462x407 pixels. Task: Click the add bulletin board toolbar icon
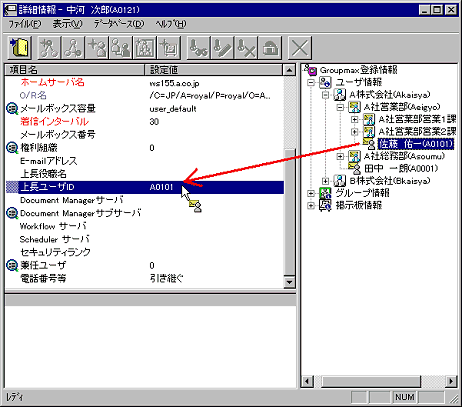click(169, 48)
